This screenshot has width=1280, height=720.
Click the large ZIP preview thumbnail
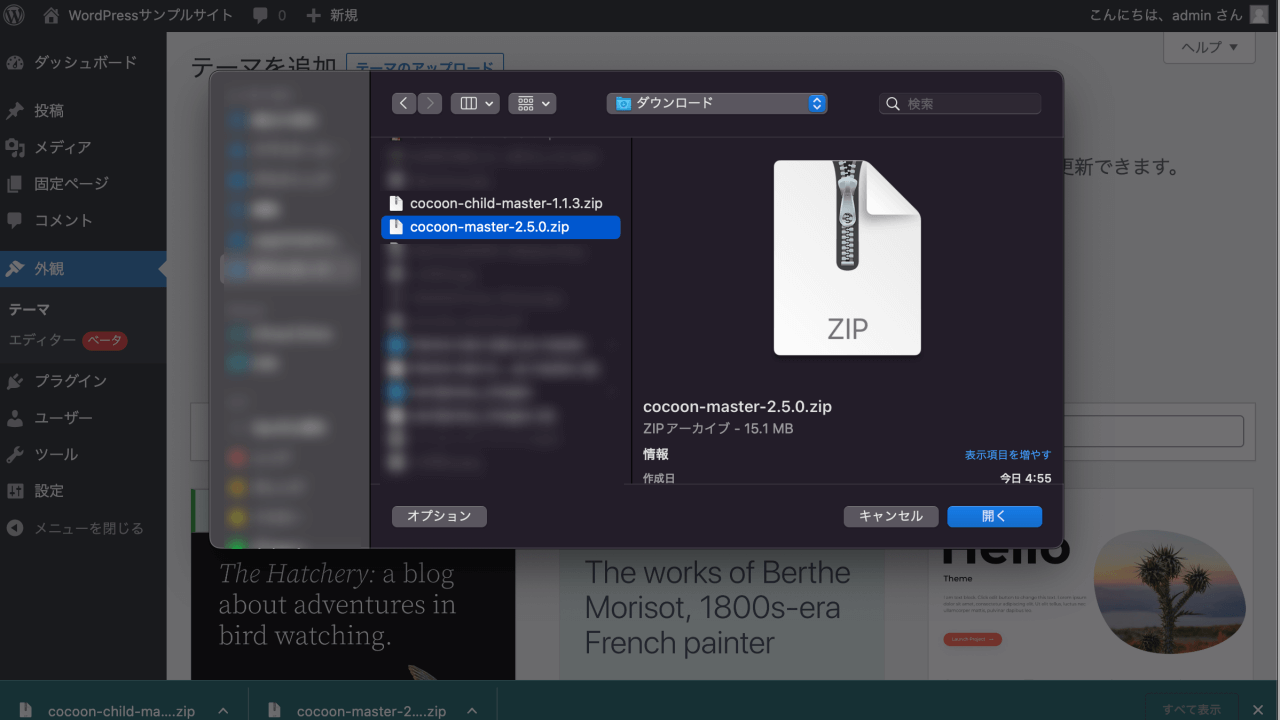tap(847, 258)
